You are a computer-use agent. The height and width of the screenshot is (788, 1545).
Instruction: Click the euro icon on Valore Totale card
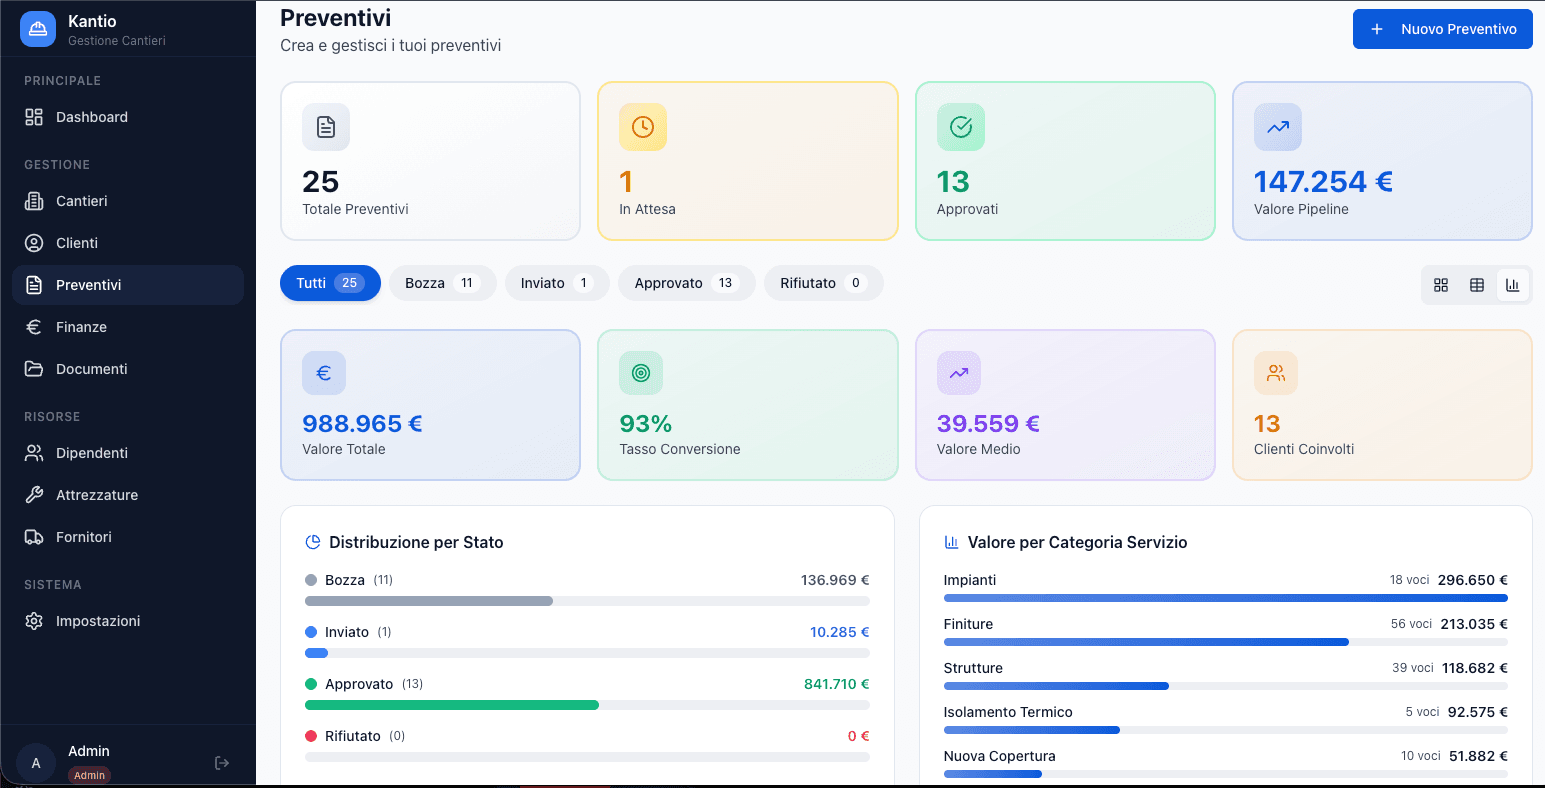[324, 373]
